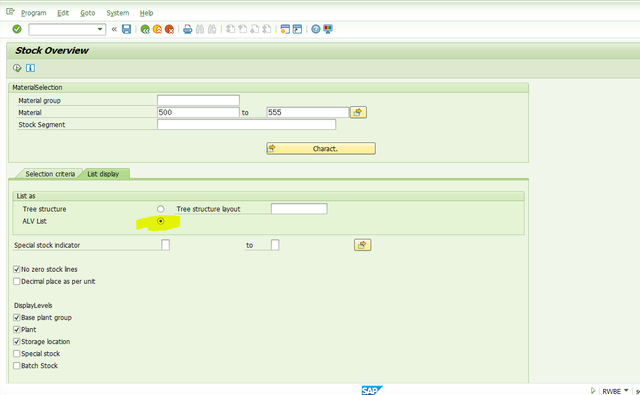Open the System menu

[x=118, y=13]
